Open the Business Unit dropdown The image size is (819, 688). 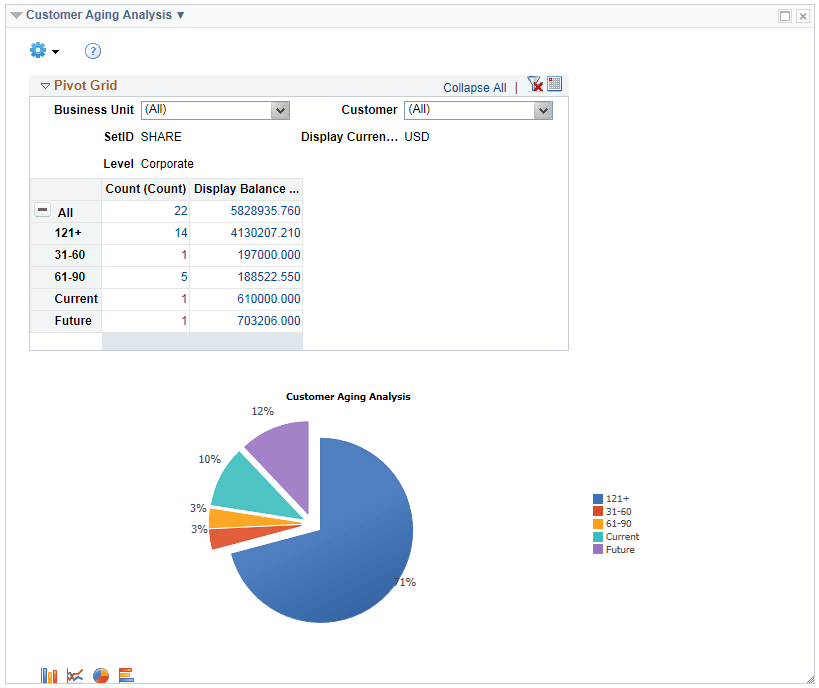(281, 110)
